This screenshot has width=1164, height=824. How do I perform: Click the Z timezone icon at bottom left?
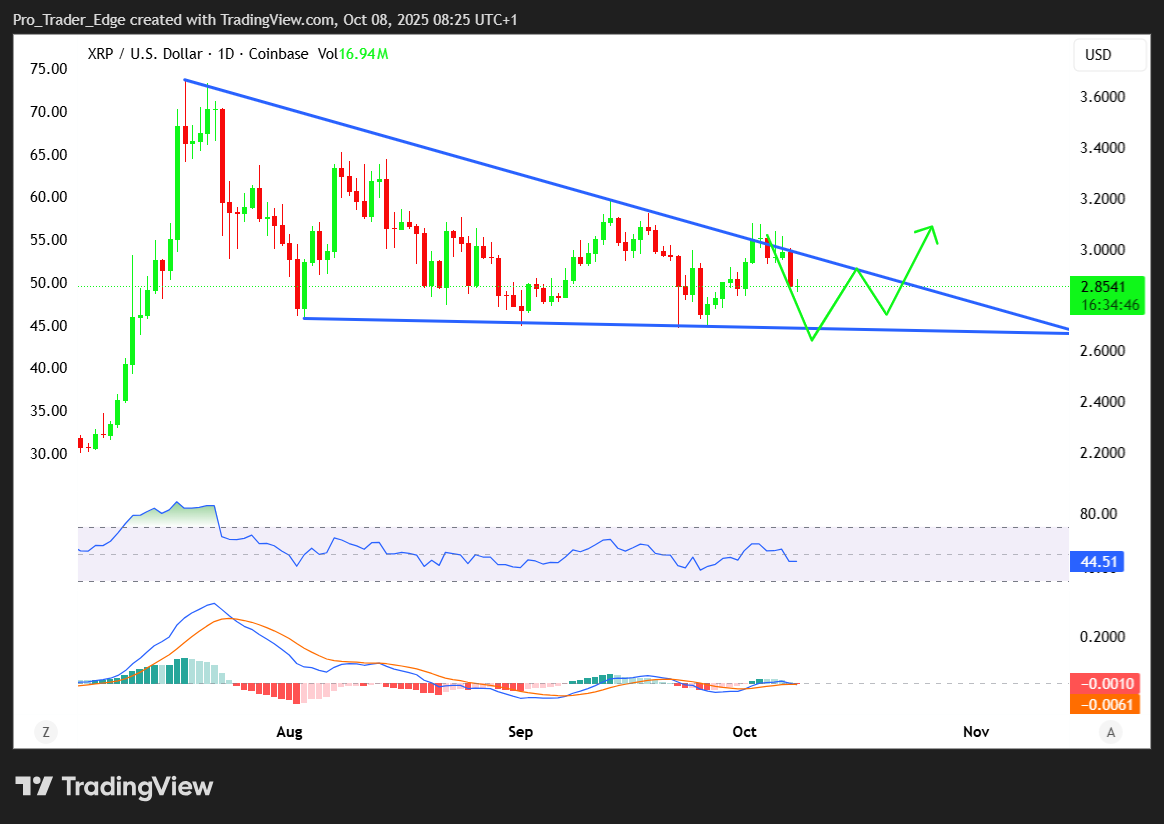click(45, 732)
